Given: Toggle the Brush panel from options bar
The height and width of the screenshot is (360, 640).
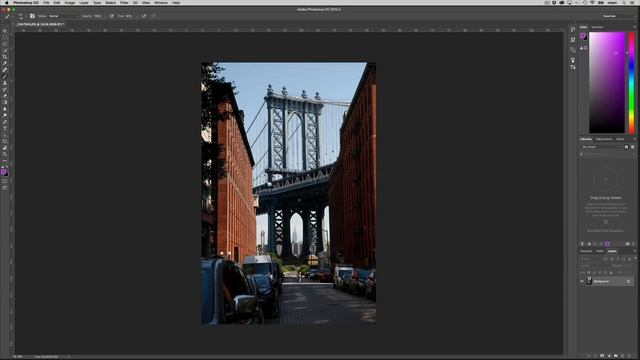Looking at the screenshot, I should (32, 16).
